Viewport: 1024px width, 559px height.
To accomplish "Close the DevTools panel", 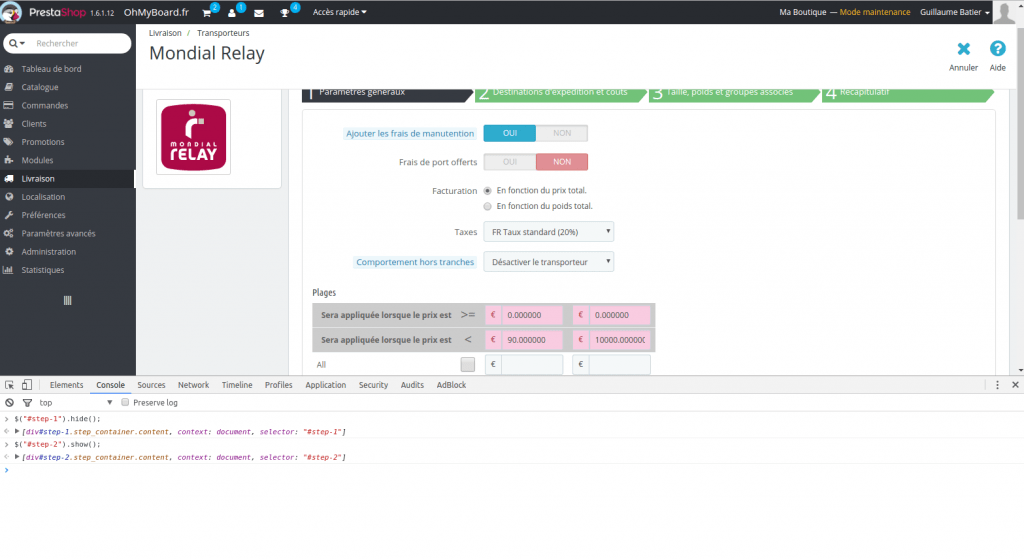I will tap(1015, 385).
